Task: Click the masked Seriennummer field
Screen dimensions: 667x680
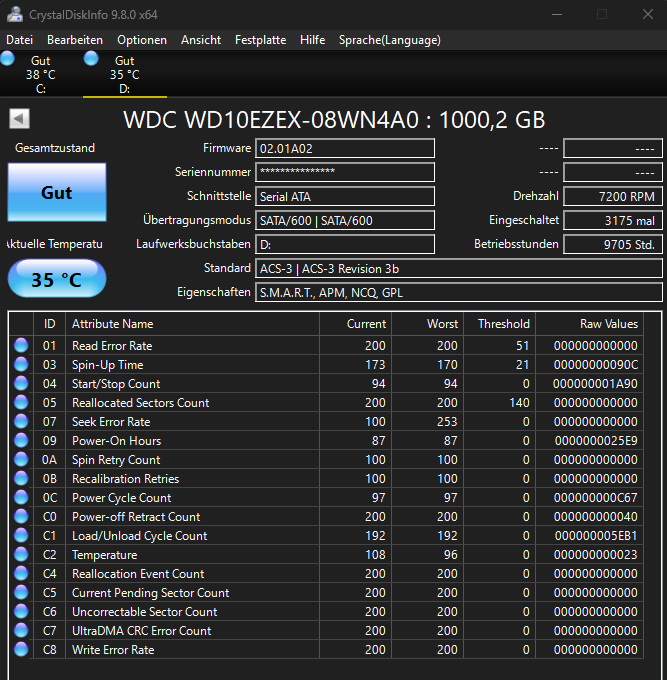Action: [345, 172]
